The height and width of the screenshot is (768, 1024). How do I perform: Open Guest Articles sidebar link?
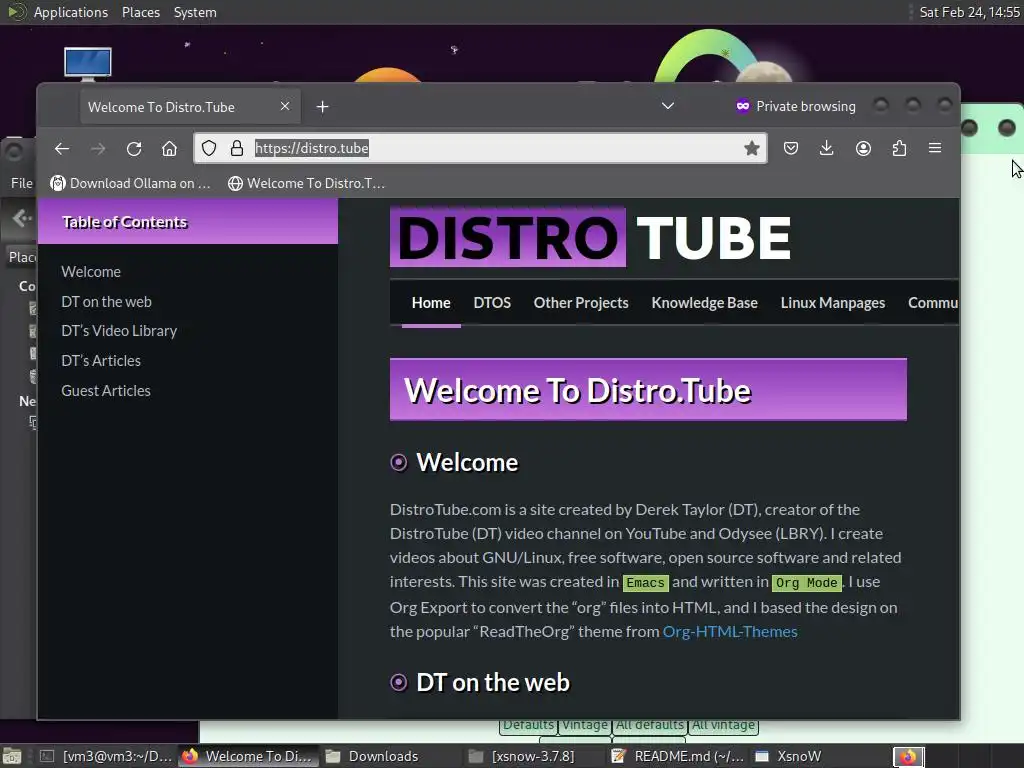click(x=106, y=391)
